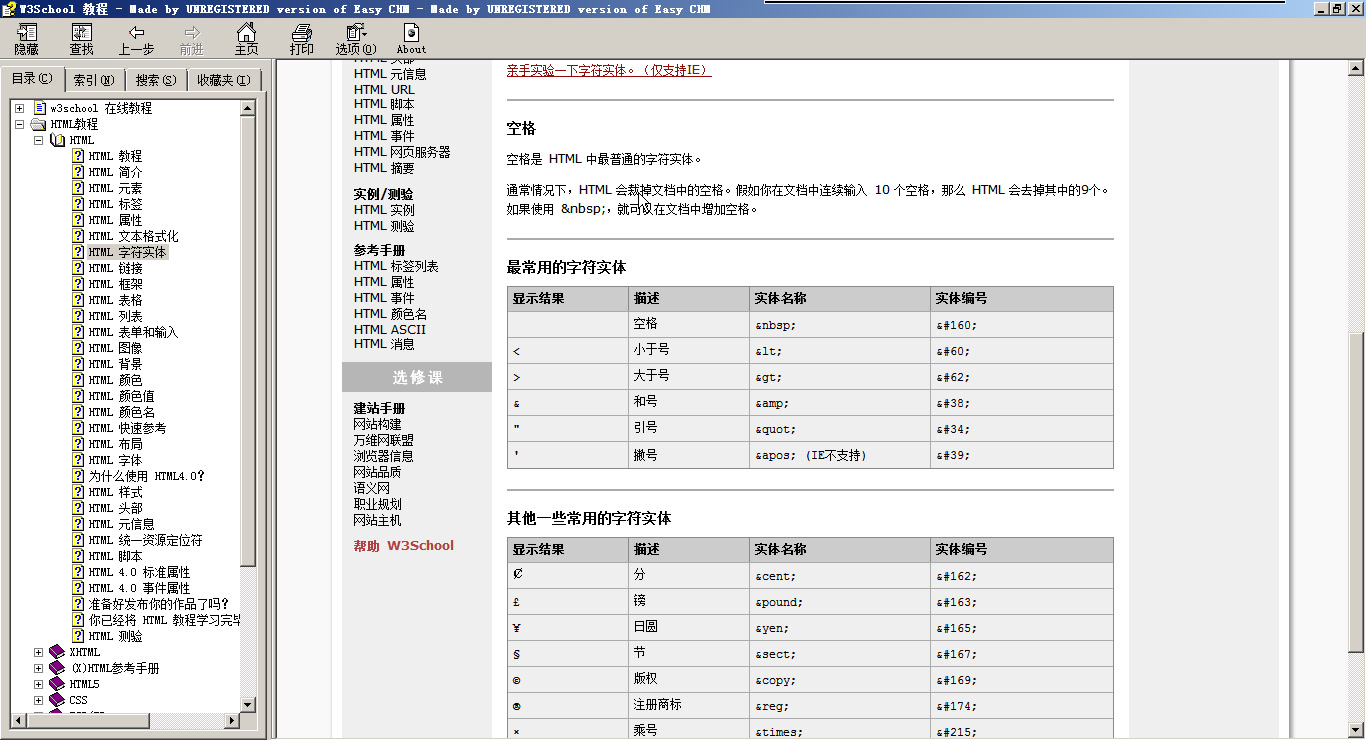Click the purple book icon beside HTML5
The height and width of the screenshot is (740, 1366).
pos(57,684)
